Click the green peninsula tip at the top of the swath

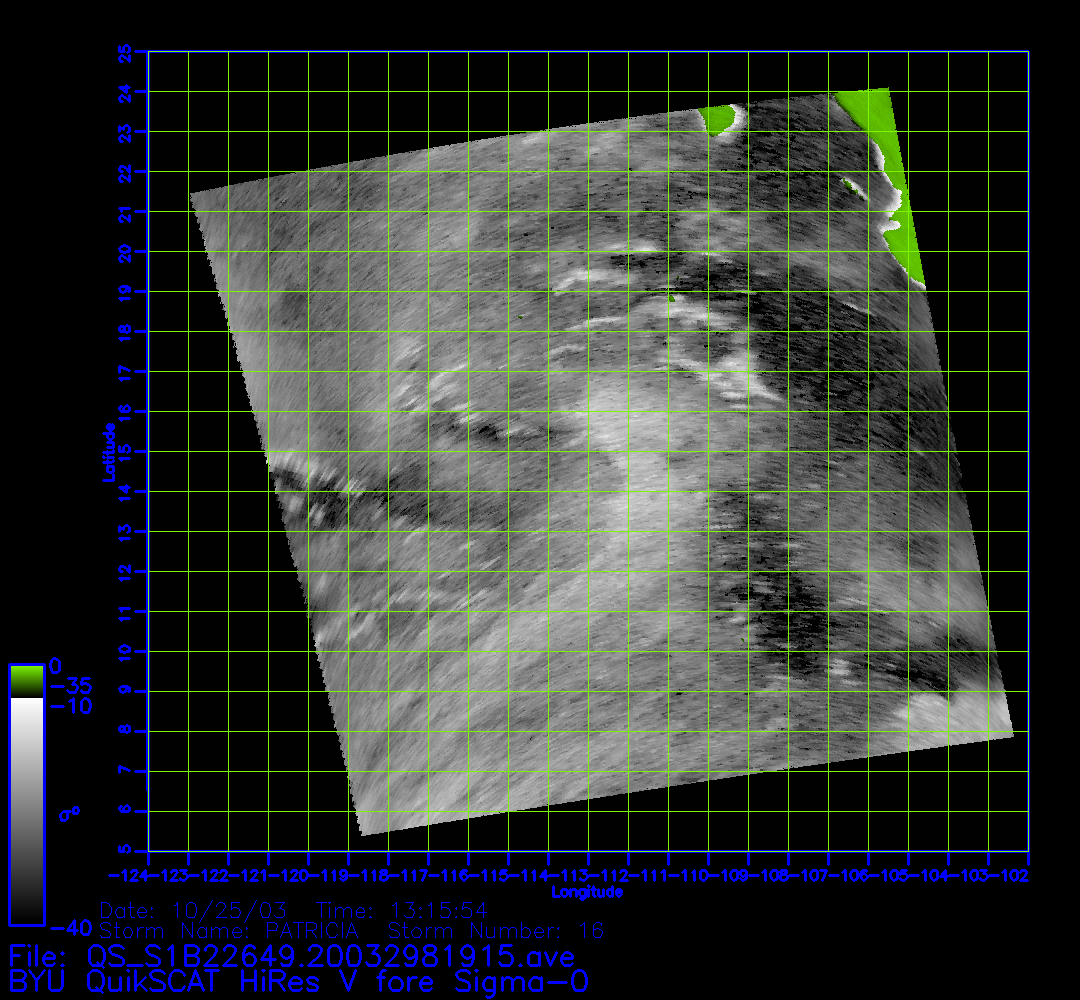(x=718, y=120)
